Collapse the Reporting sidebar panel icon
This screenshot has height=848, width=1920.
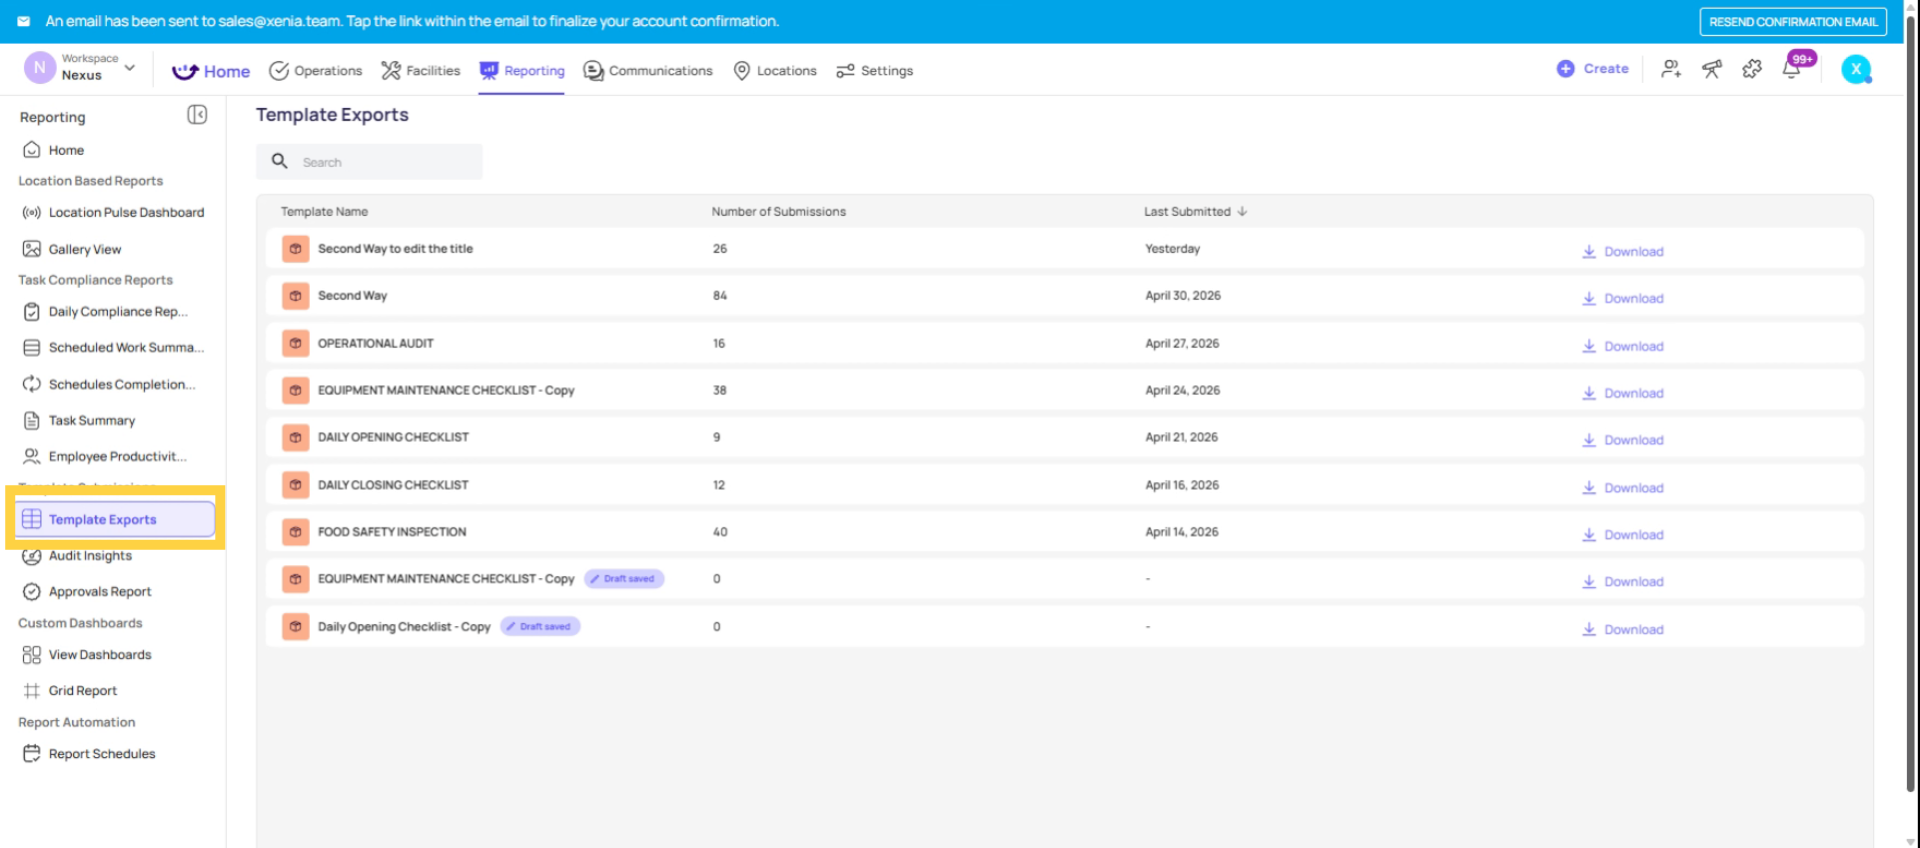(x=197, y=115)
